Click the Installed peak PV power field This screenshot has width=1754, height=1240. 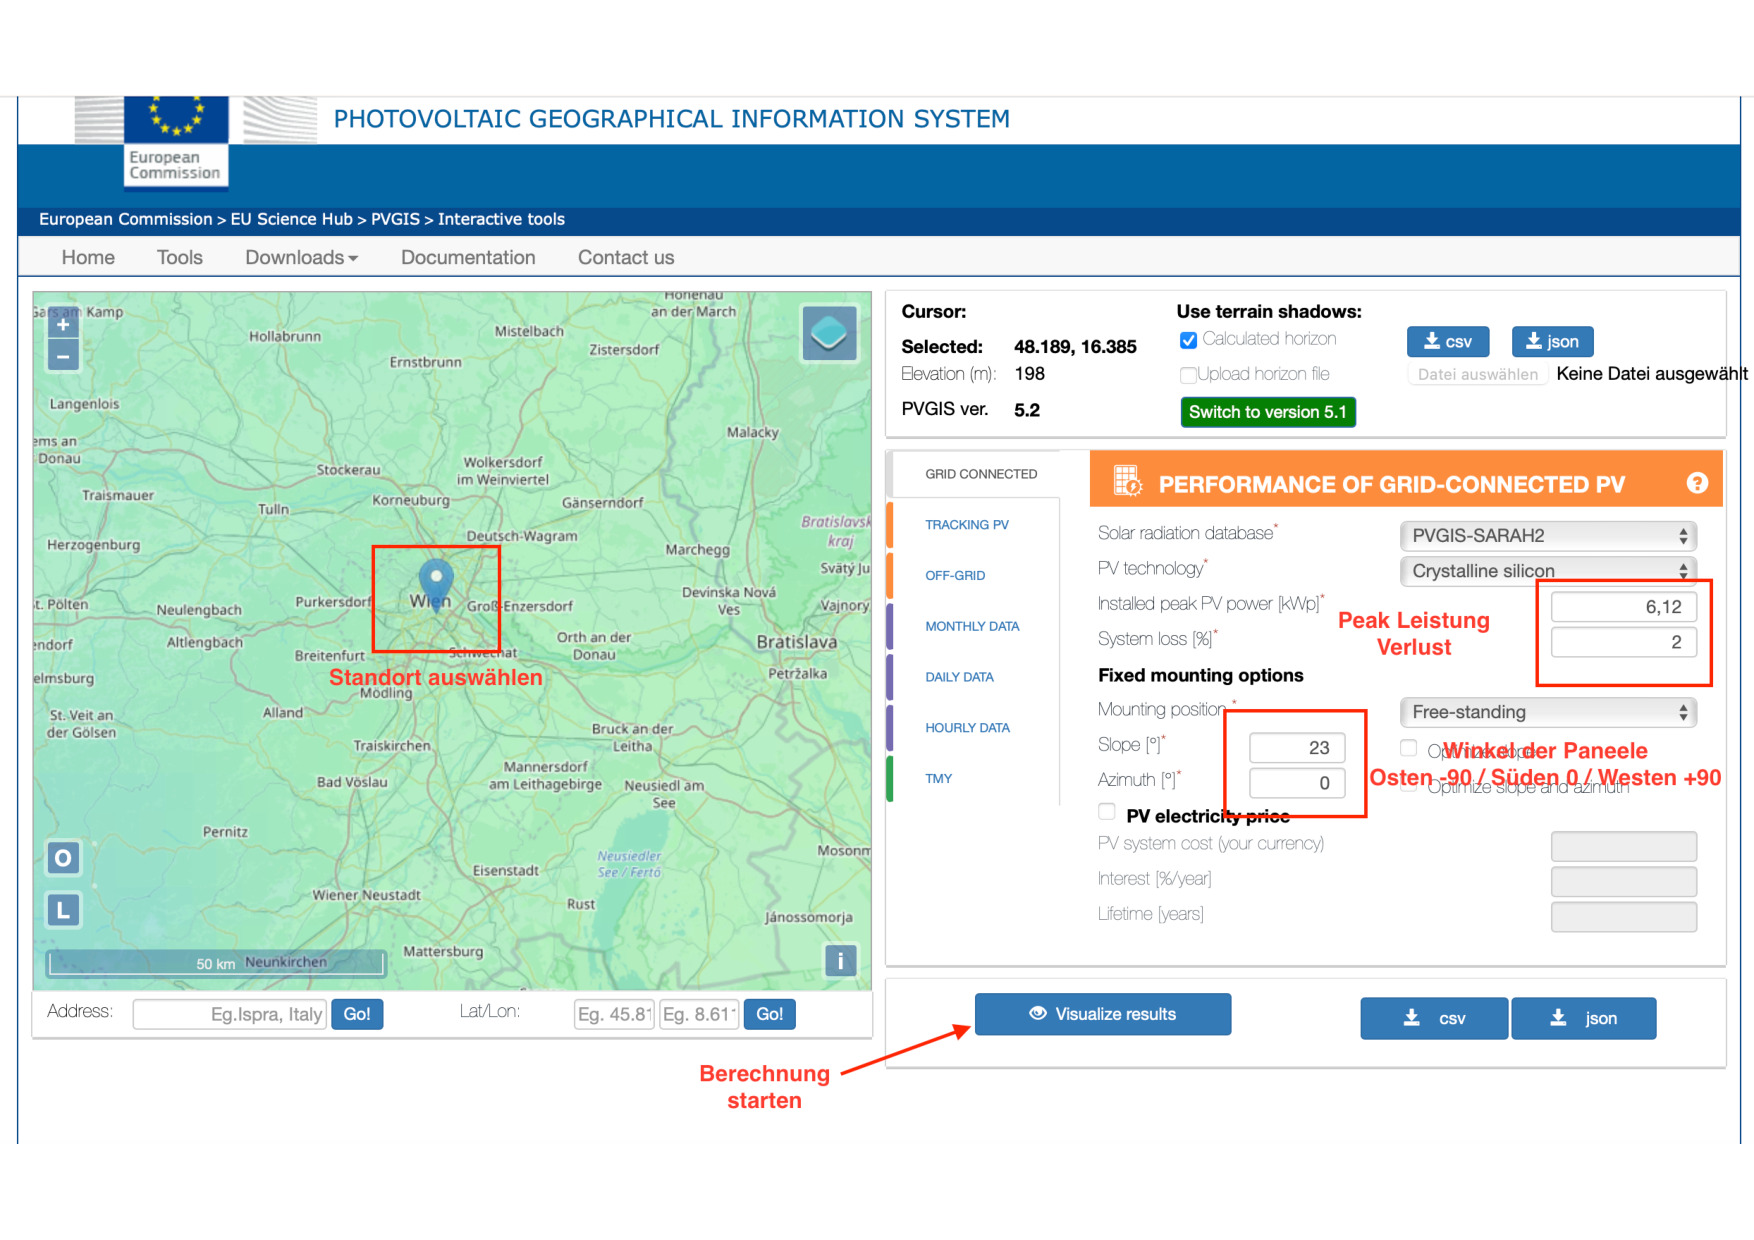coord(1624,607)
